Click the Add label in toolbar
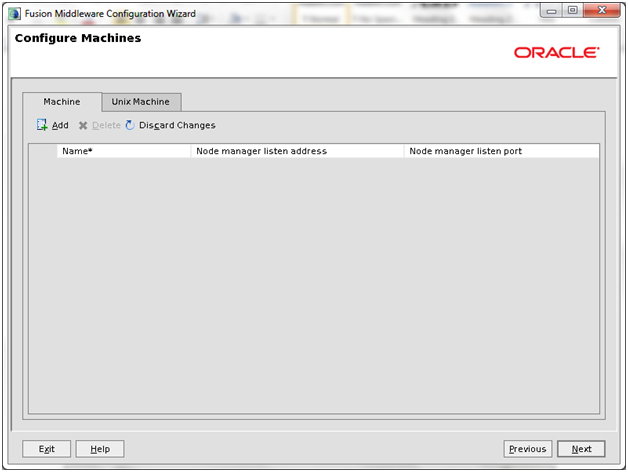 click(60, 125)
